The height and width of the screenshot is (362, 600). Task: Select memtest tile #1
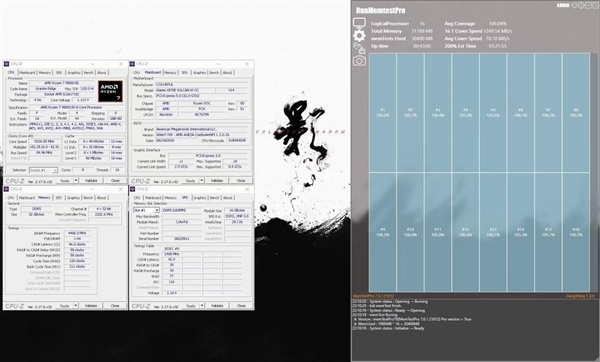(383, 113)
